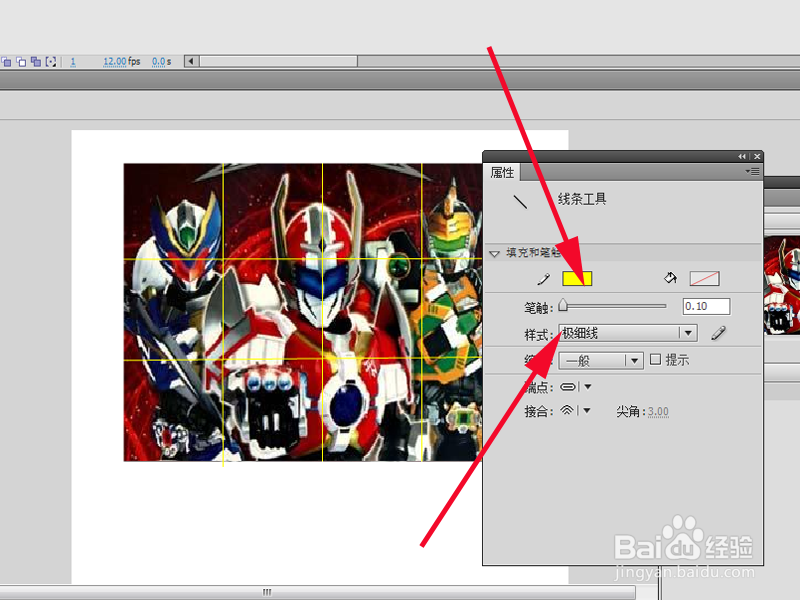Click the 尖角 value 3.00
800x600 pixels.
[658, 412]
